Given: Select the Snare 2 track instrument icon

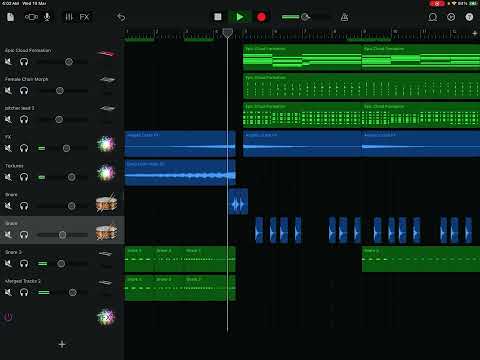Looking at the screenshot, I should [106, 255].
